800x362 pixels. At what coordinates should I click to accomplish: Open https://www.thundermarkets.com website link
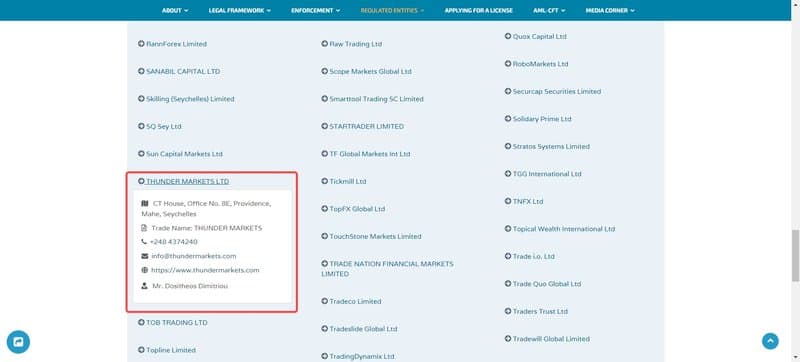pos(205,270)
